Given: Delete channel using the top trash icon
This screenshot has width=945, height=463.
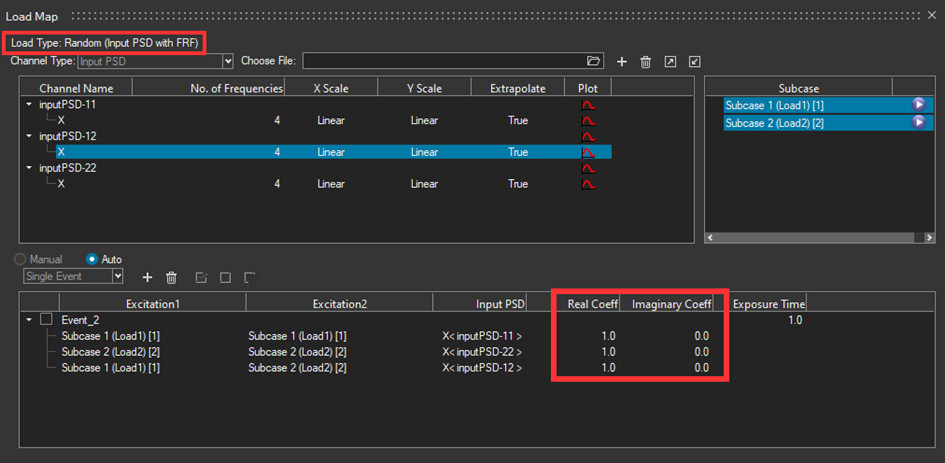Looking at the screenshot, I should (645, 62).
